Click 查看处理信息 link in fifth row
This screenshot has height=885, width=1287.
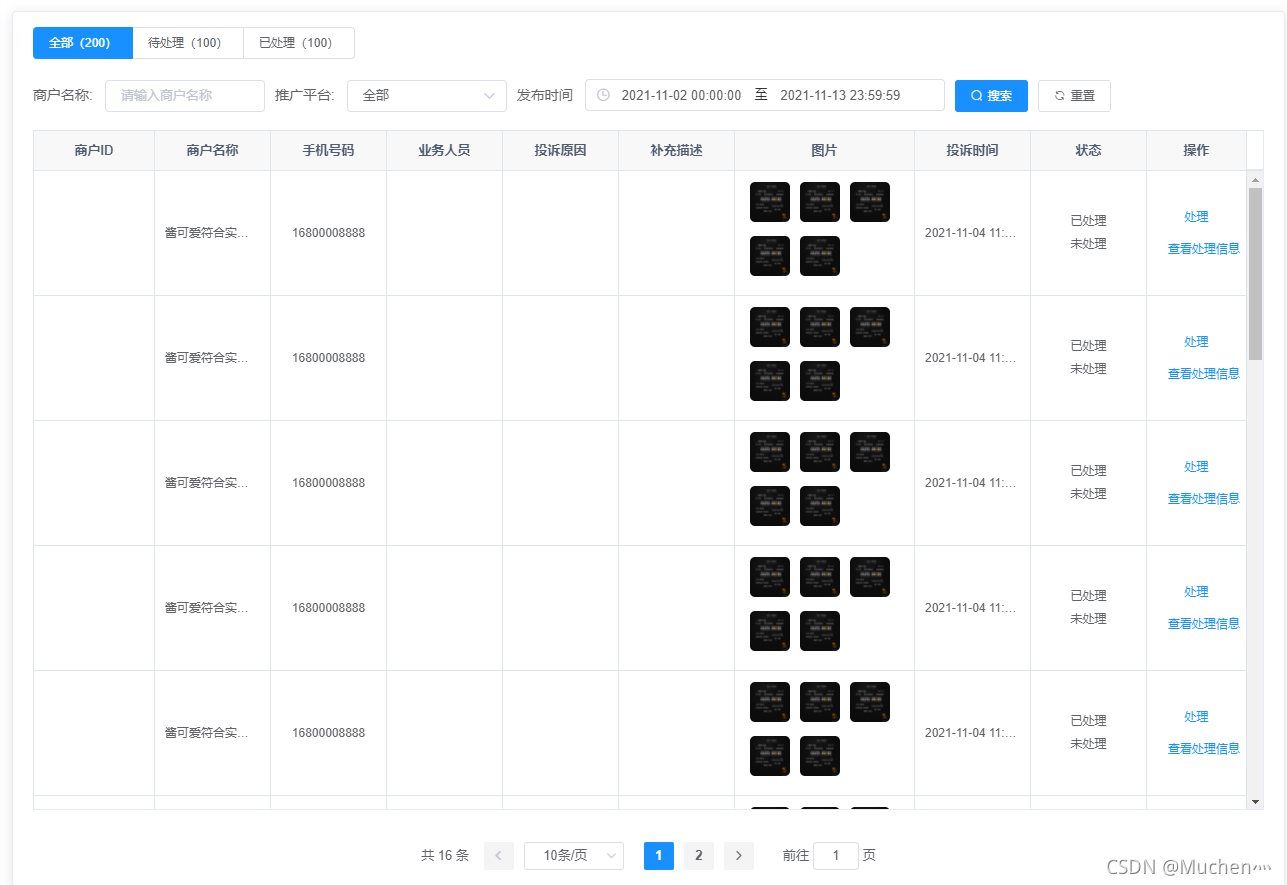click(x=1203, y=749)
